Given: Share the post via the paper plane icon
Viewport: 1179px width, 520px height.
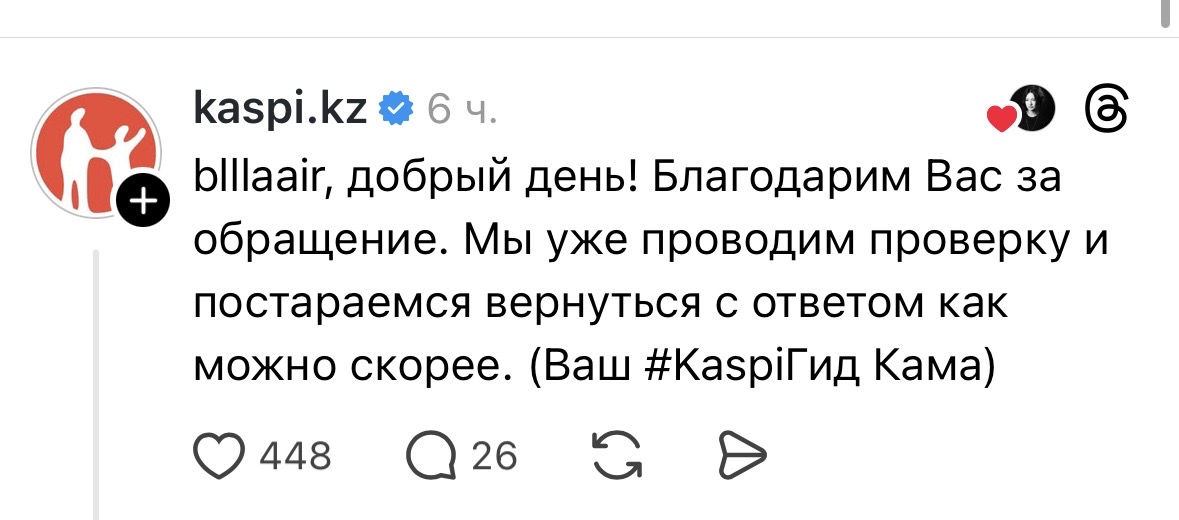Looking at the screenshot, I should (x=741, y=456).
